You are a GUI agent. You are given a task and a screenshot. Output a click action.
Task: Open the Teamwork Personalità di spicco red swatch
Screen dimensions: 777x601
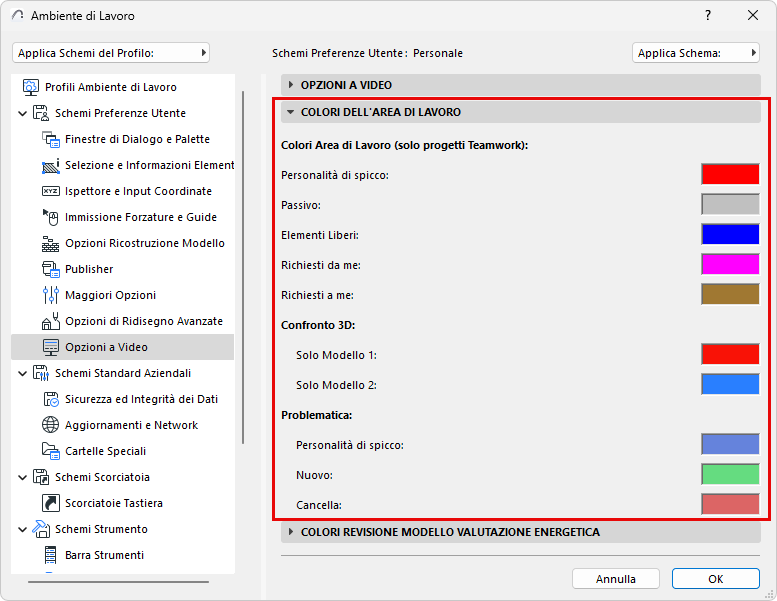730,174
